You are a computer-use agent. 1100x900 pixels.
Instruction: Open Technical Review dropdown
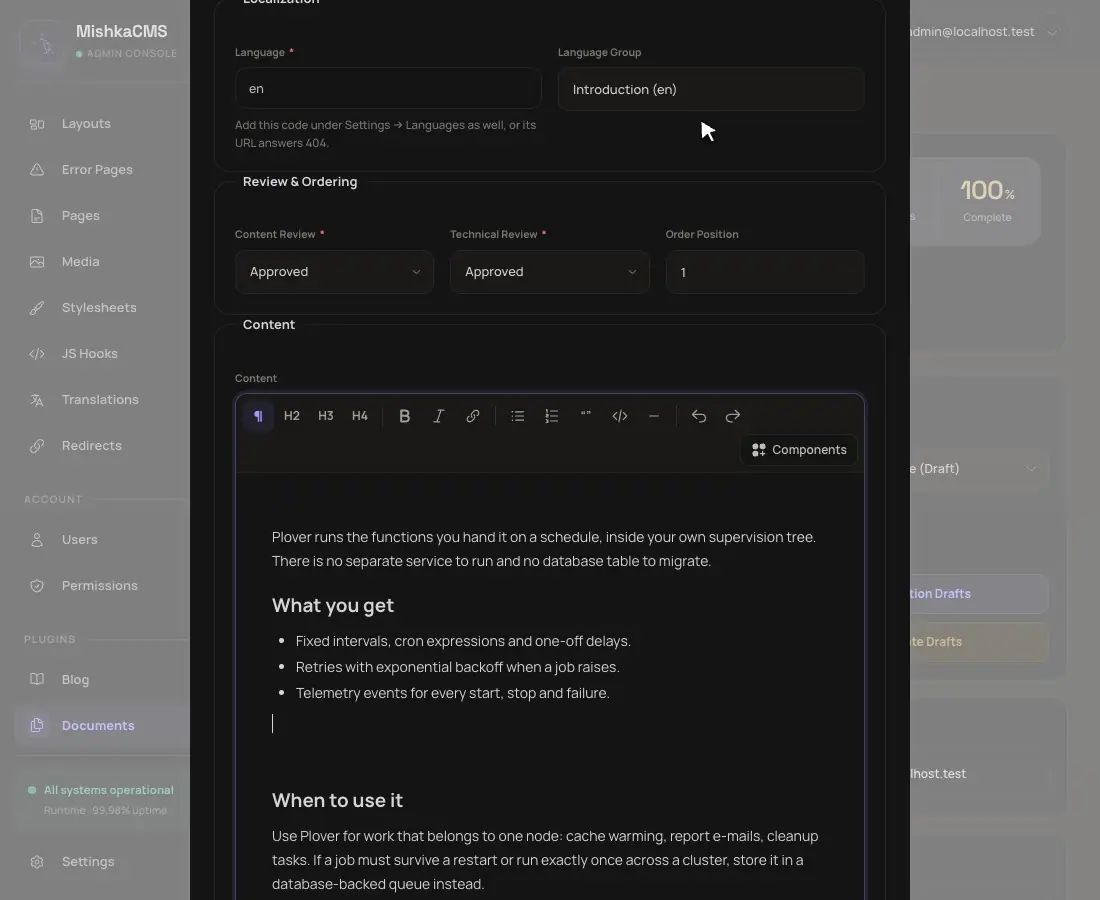point(550,272)
